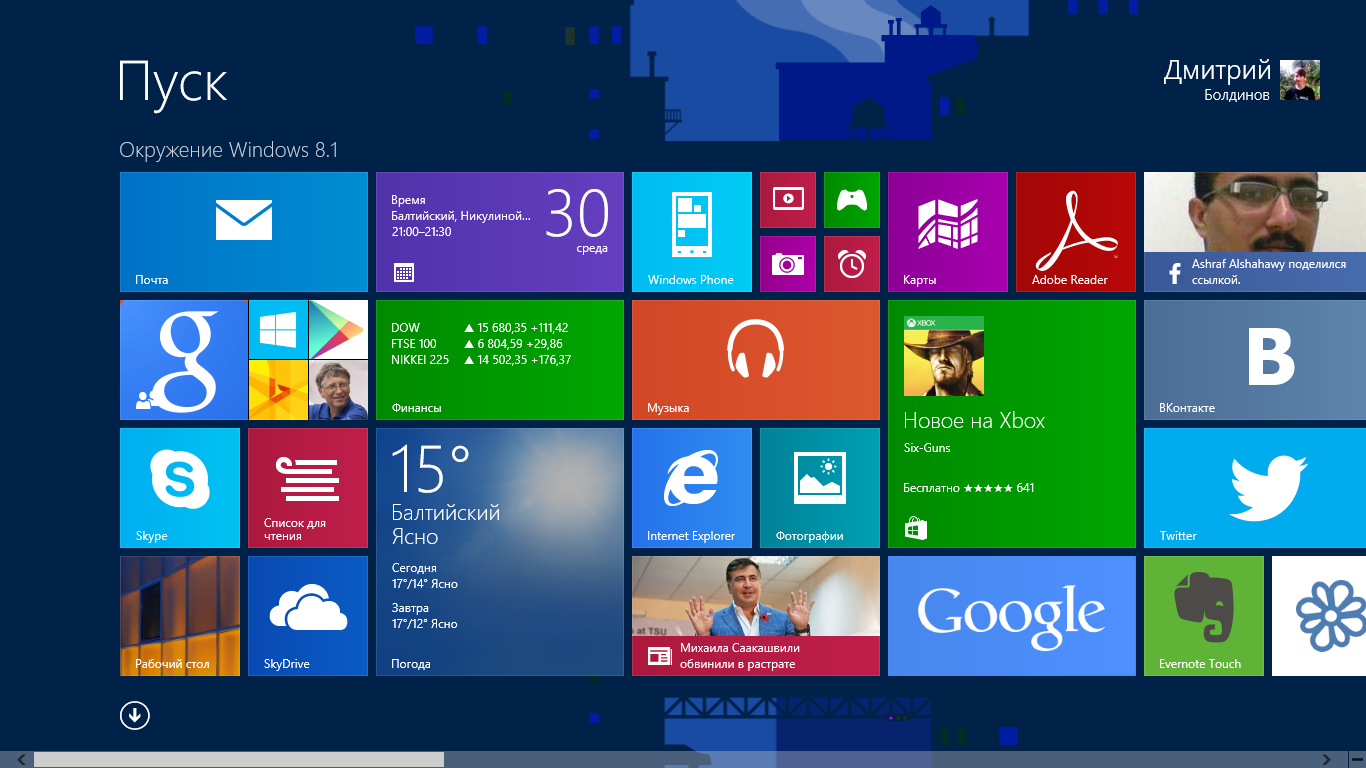Screen dimensions: 1366x768
Task: Open the ВКонтакте tile
Action: (x=1255, y=360)
